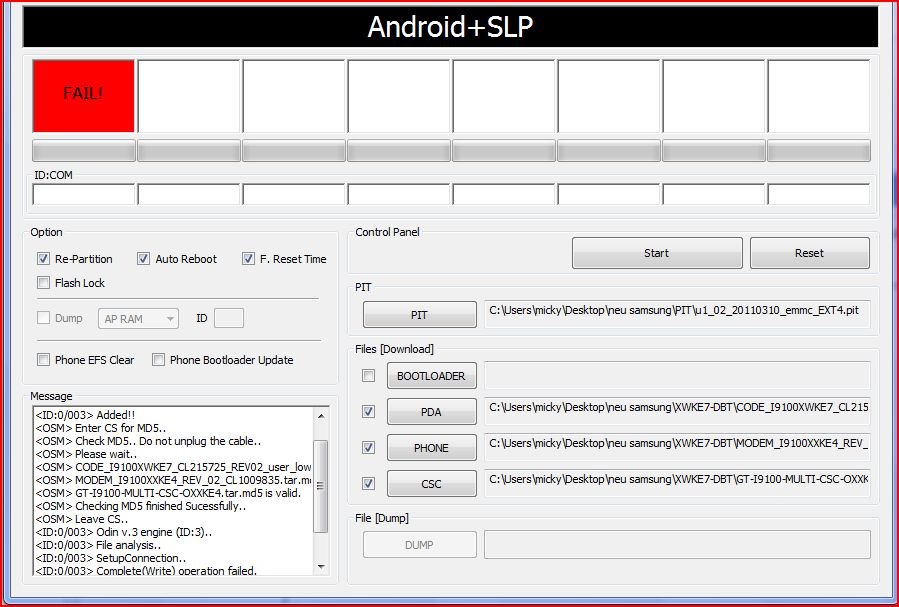Click the PHONE file button
This screenshot has width=899, height=607.
point(431,448)
